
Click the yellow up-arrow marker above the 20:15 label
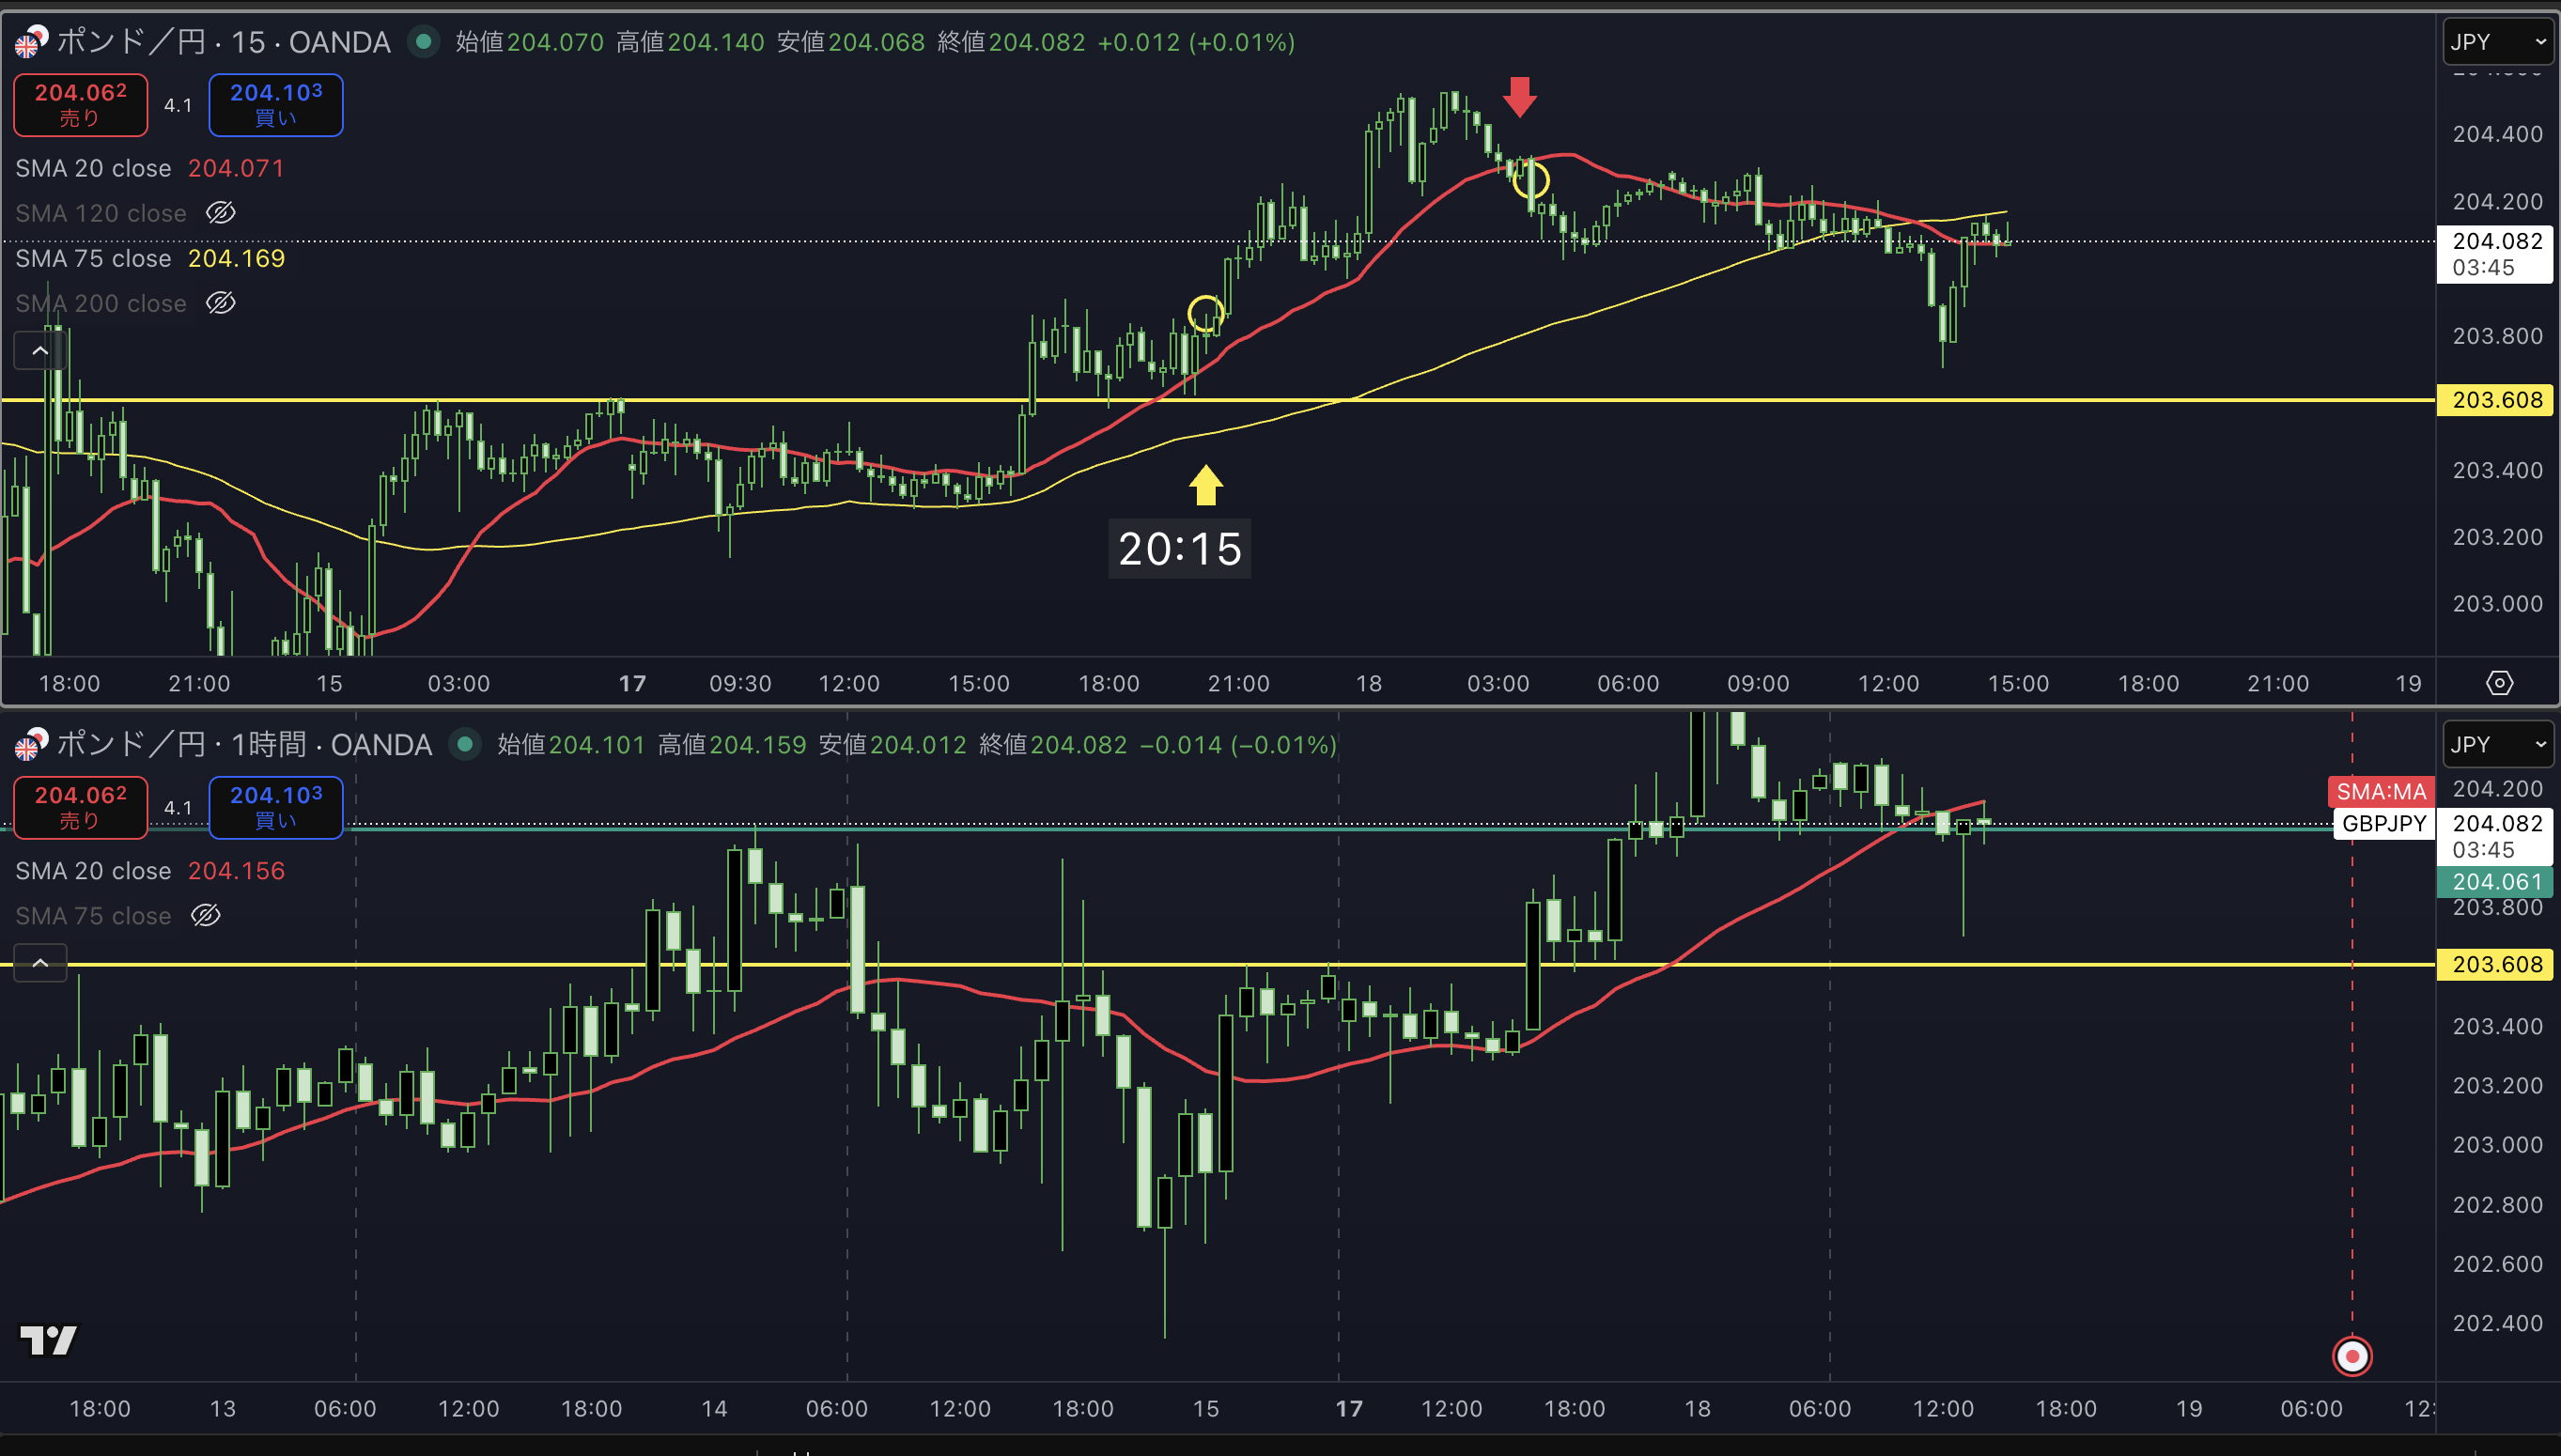pos(1205,485)
